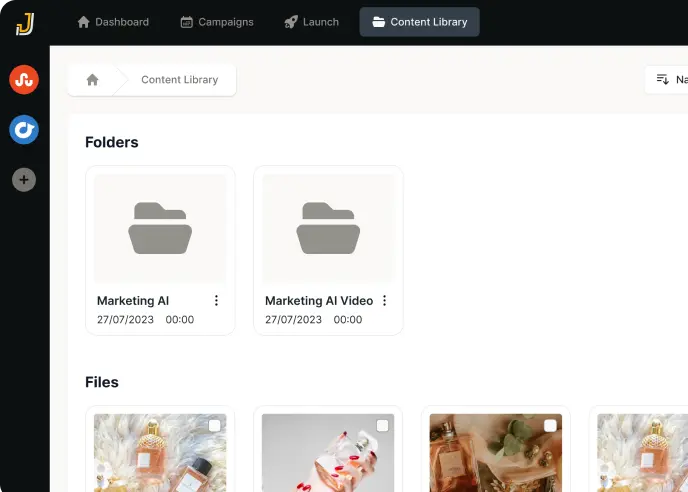Click the folder icon beside Content Library tab
This screenshot has width=688, height=492.
coord(379,22)
